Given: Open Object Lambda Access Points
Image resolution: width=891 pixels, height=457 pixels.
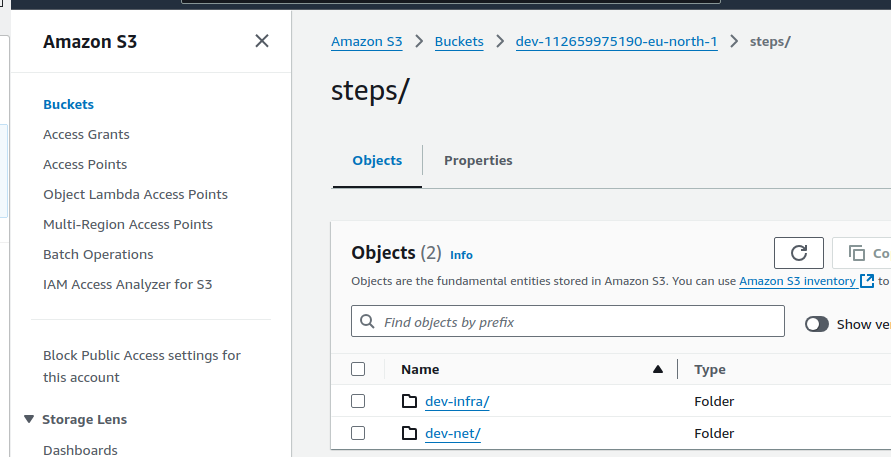Looking at the screenshot, I should tap(135, 194).
